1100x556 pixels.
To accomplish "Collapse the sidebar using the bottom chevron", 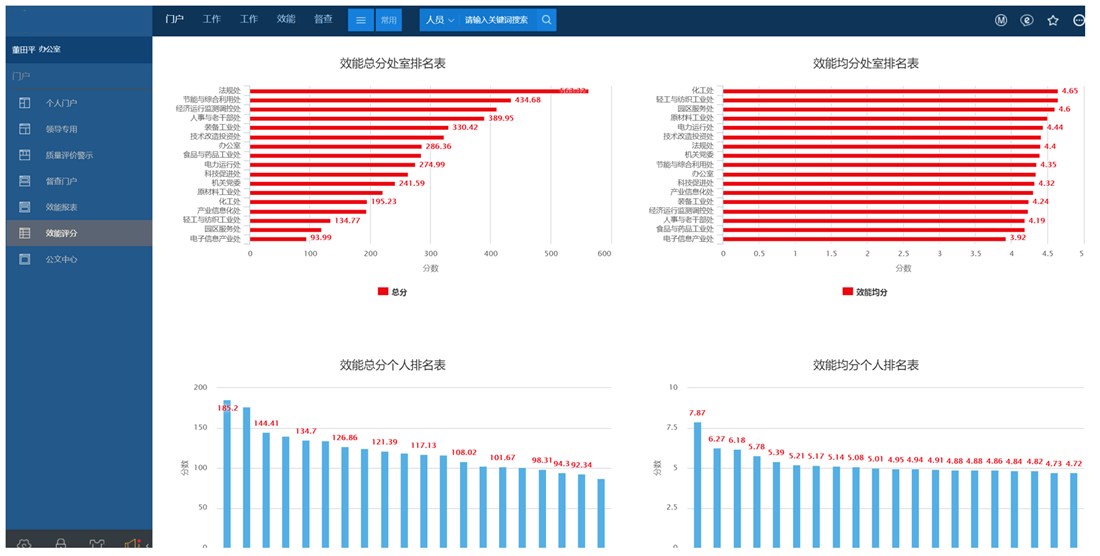I will pyautogui.click(x=148, y=545).
